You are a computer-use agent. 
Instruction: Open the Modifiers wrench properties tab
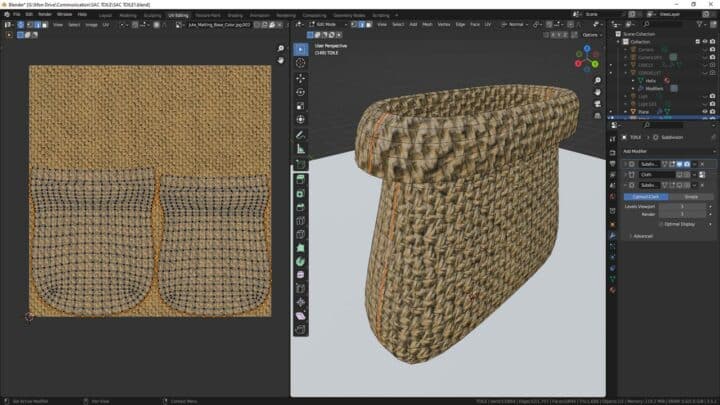pos(612,235)
